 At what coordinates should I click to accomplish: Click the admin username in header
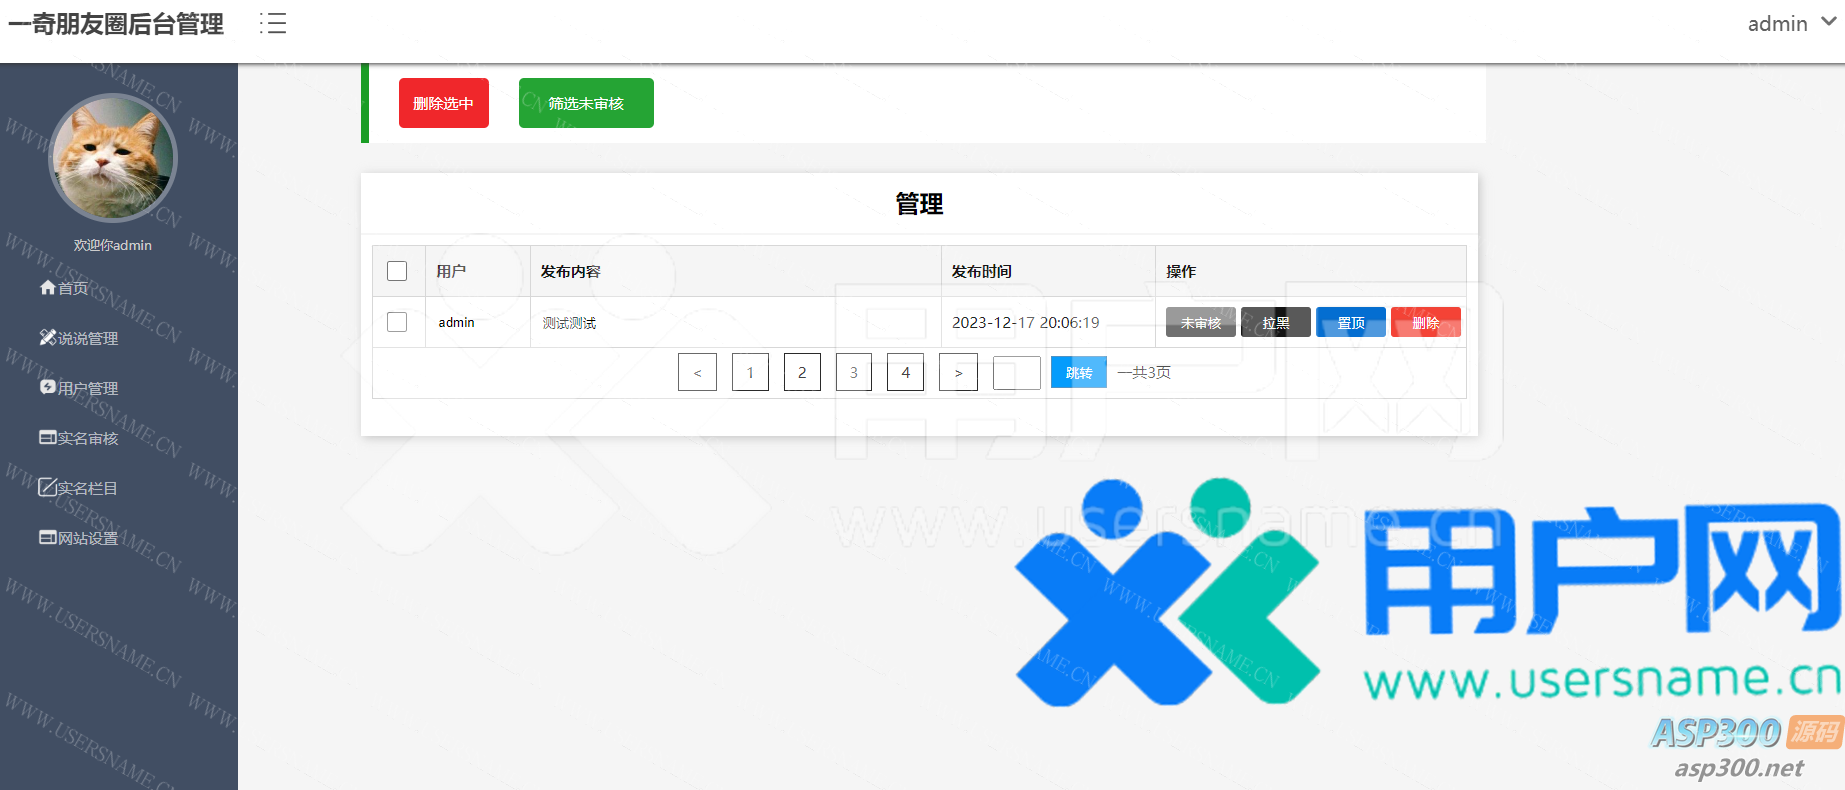tap(1777, 24)
